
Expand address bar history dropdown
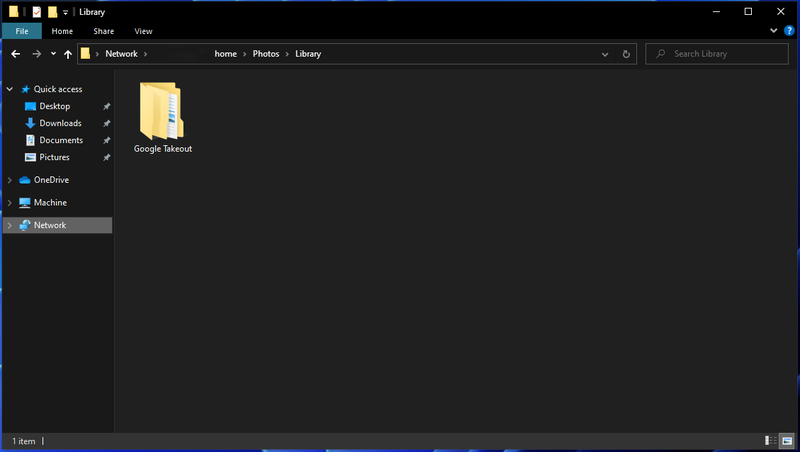[x=605, y=54]
